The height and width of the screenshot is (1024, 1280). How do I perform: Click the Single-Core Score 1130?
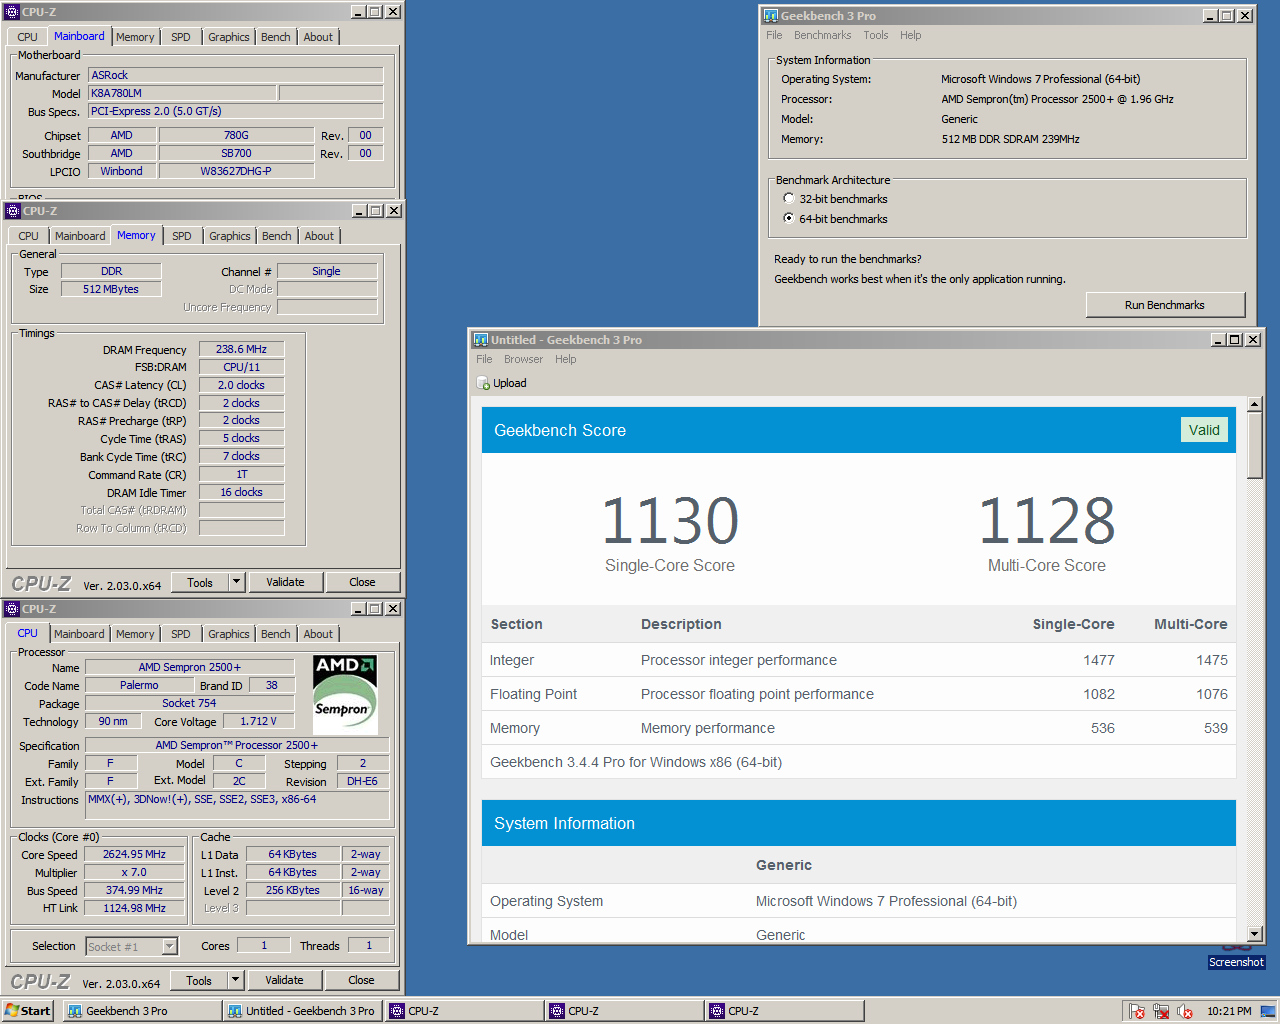[670, 521]
